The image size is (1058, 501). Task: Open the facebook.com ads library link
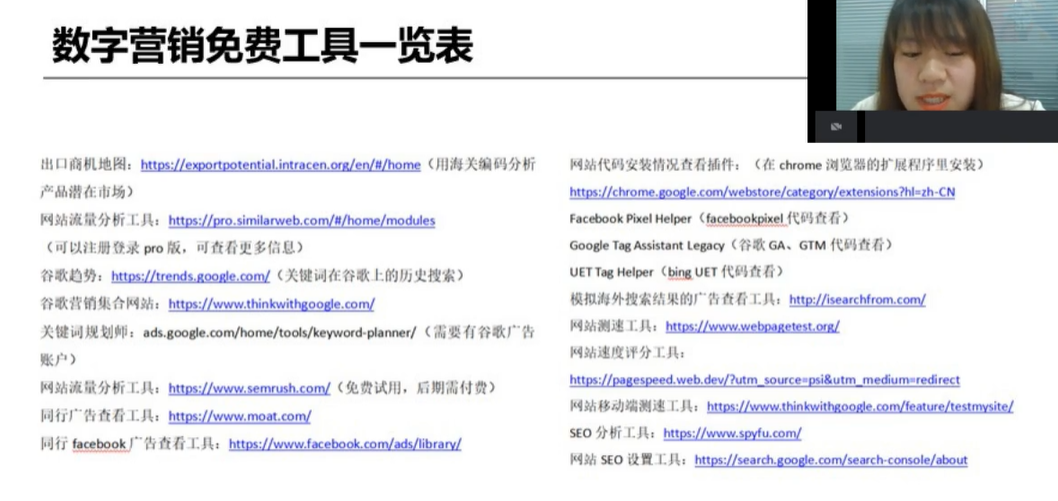pos(345,444)
